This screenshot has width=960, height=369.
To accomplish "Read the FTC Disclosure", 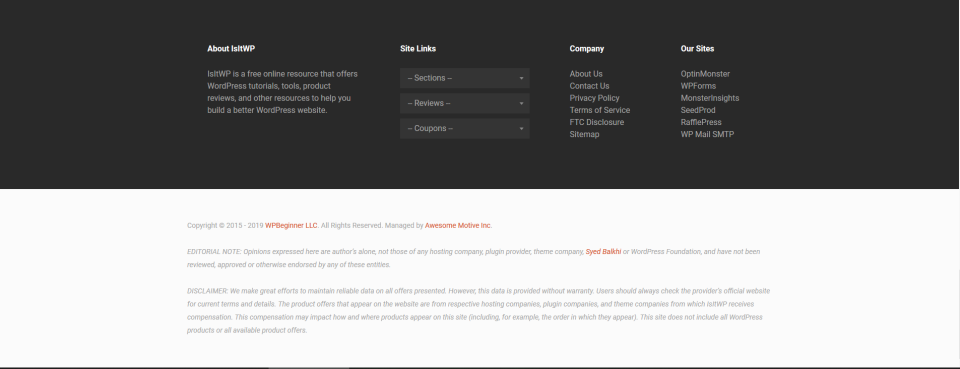I will [x=597, y=122].
